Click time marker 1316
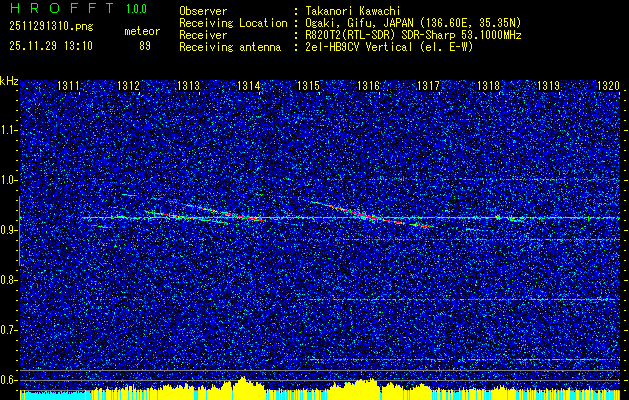629x400 pixels. [x=369, y=85]
